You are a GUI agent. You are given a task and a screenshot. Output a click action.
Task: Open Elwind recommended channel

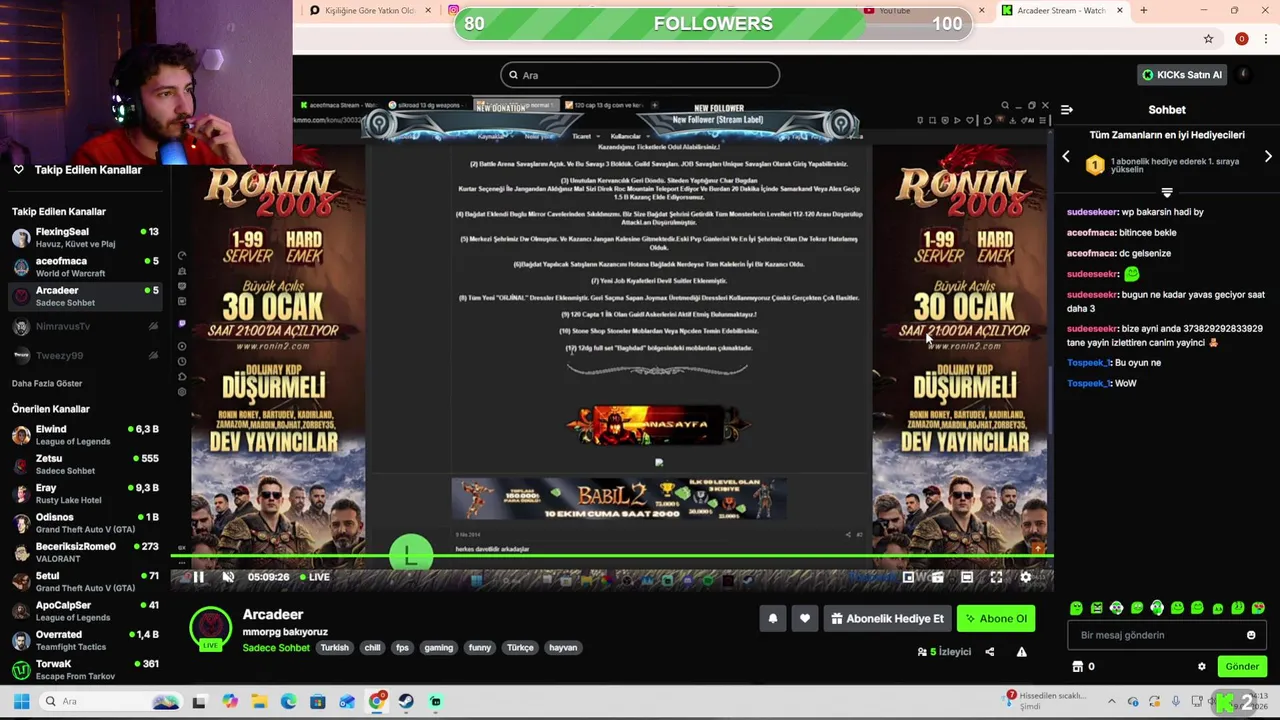click(x=85, y=435)
